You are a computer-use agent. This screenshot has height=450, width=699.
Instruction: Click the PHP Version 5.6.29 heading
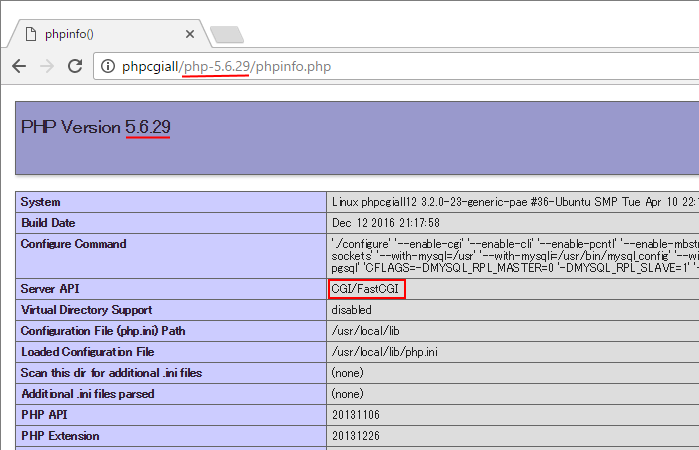(x=96, y=127)
